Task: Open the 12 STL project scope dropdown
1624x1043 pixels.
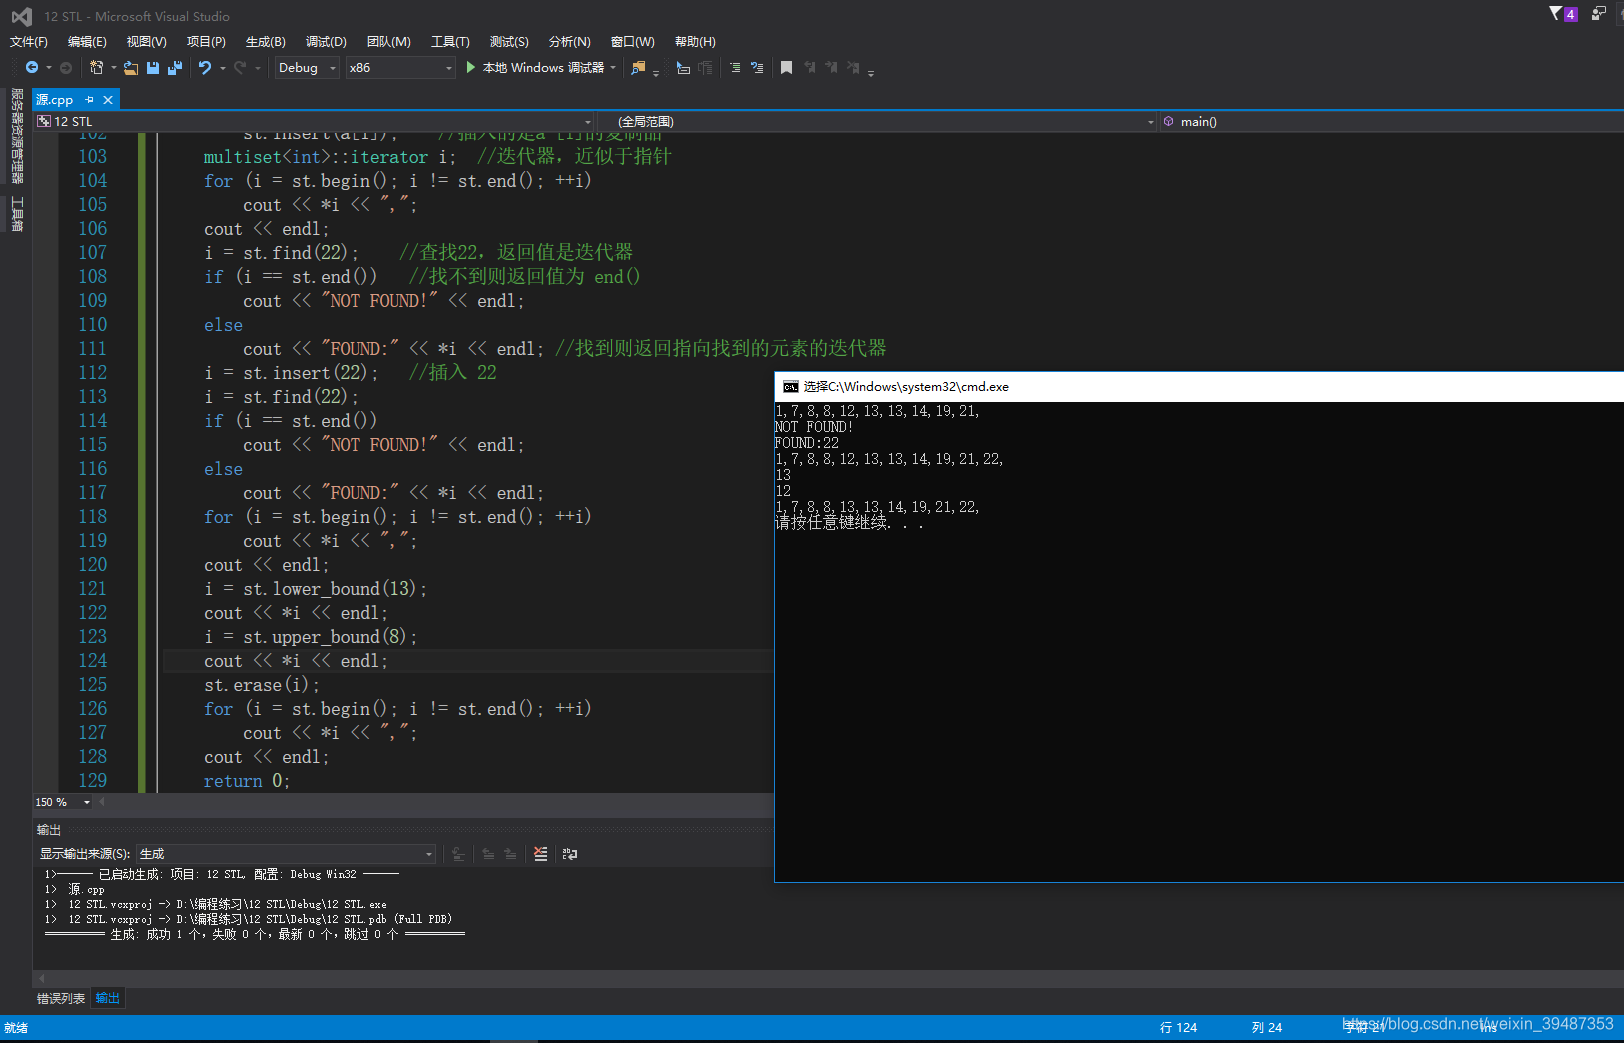Action: pos(314,121)
